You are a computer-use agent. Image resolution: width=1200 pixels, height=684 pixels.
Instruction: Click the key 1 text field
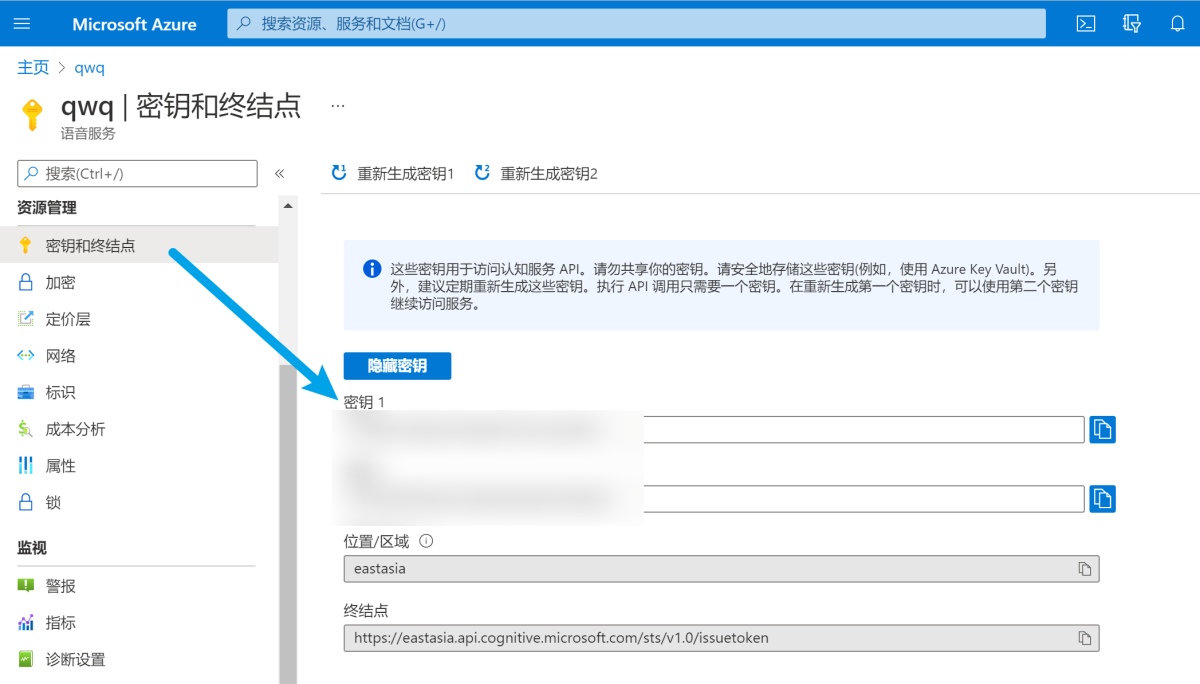pos(714,429)
